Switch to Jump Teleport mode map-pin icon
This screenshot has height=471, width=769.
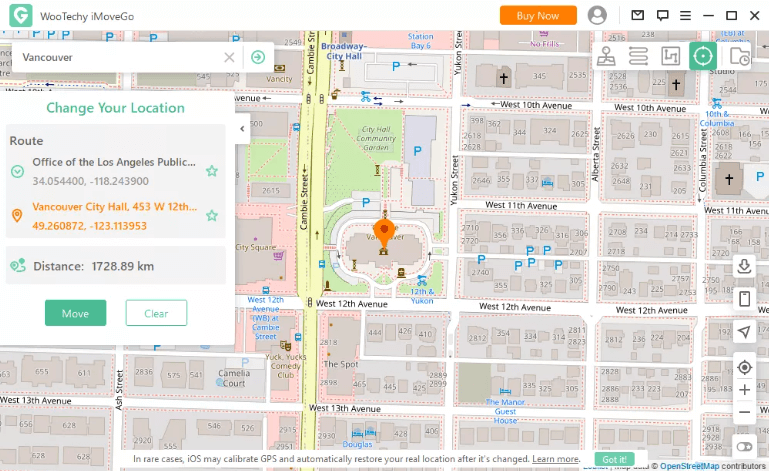606,56
